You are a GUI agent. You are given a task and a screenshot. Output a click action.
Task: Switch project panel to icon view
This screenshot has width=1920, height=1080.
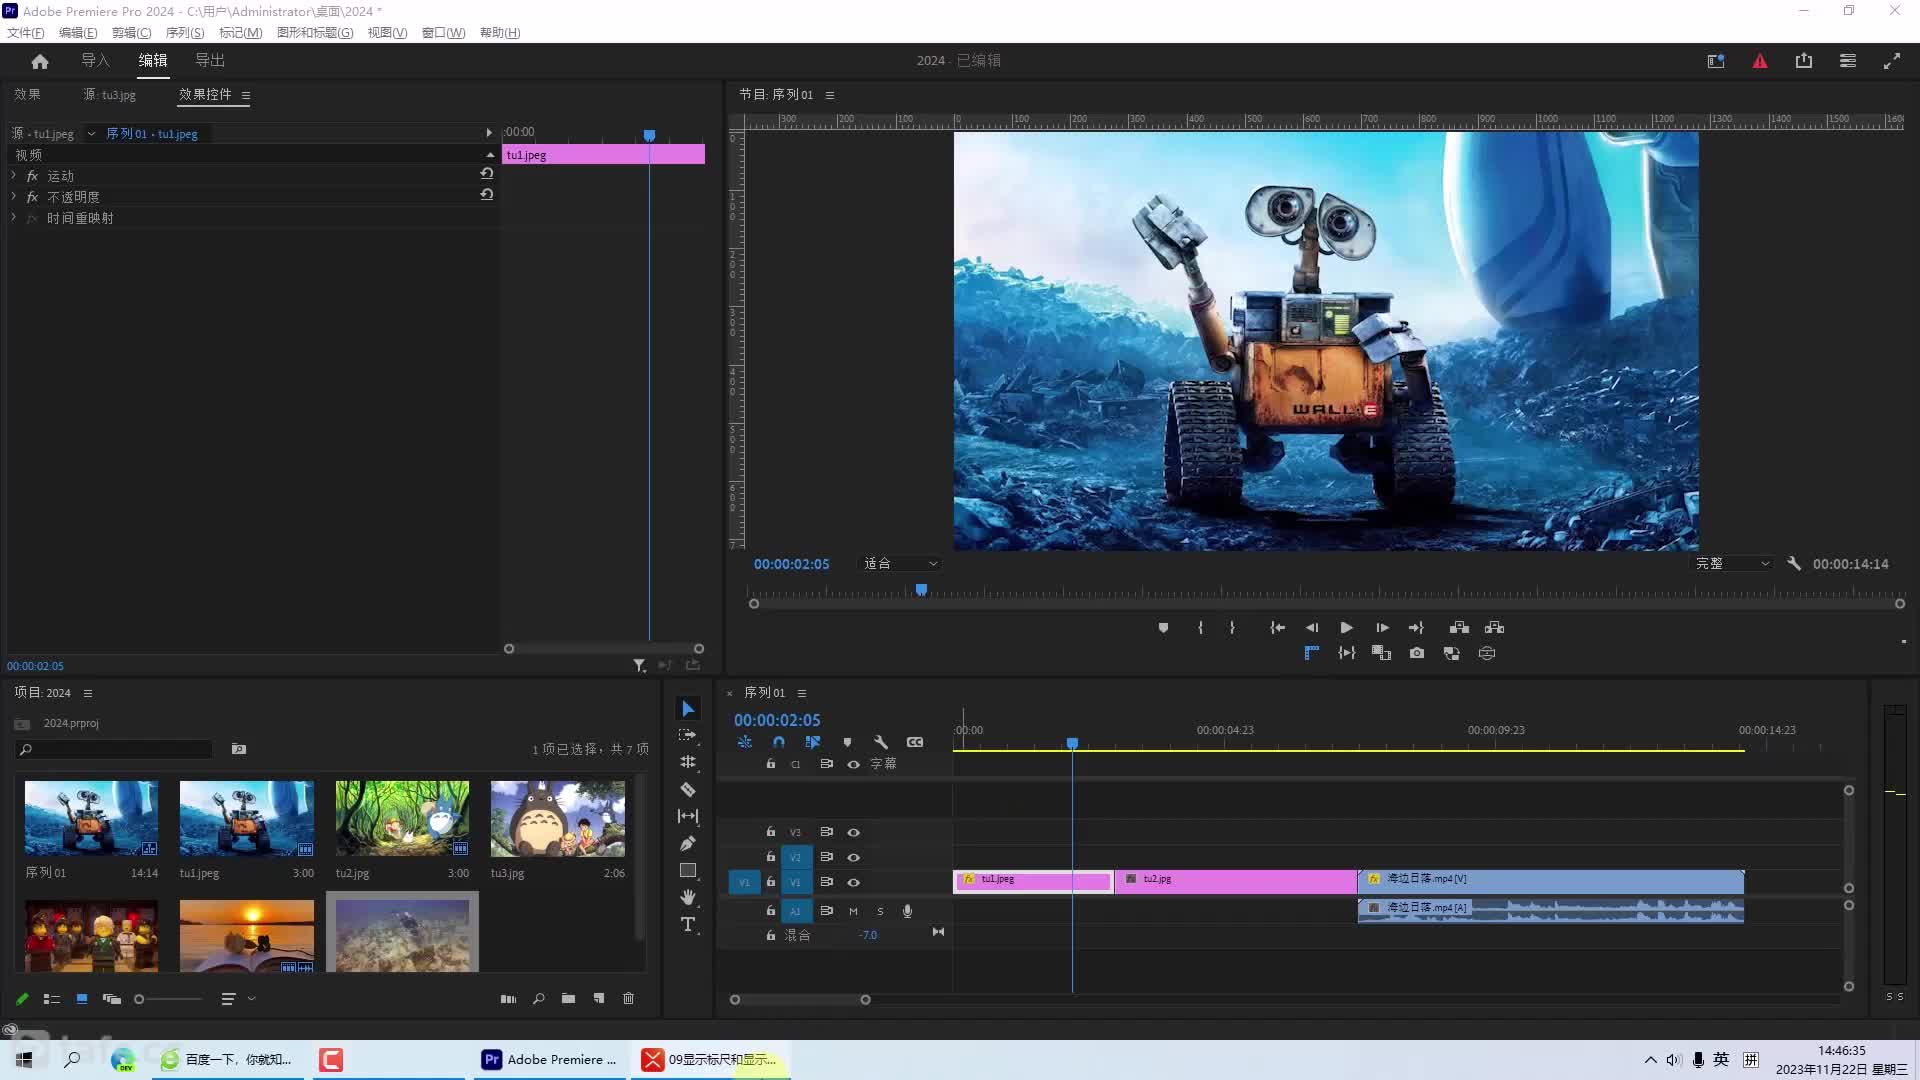[82, 998]
